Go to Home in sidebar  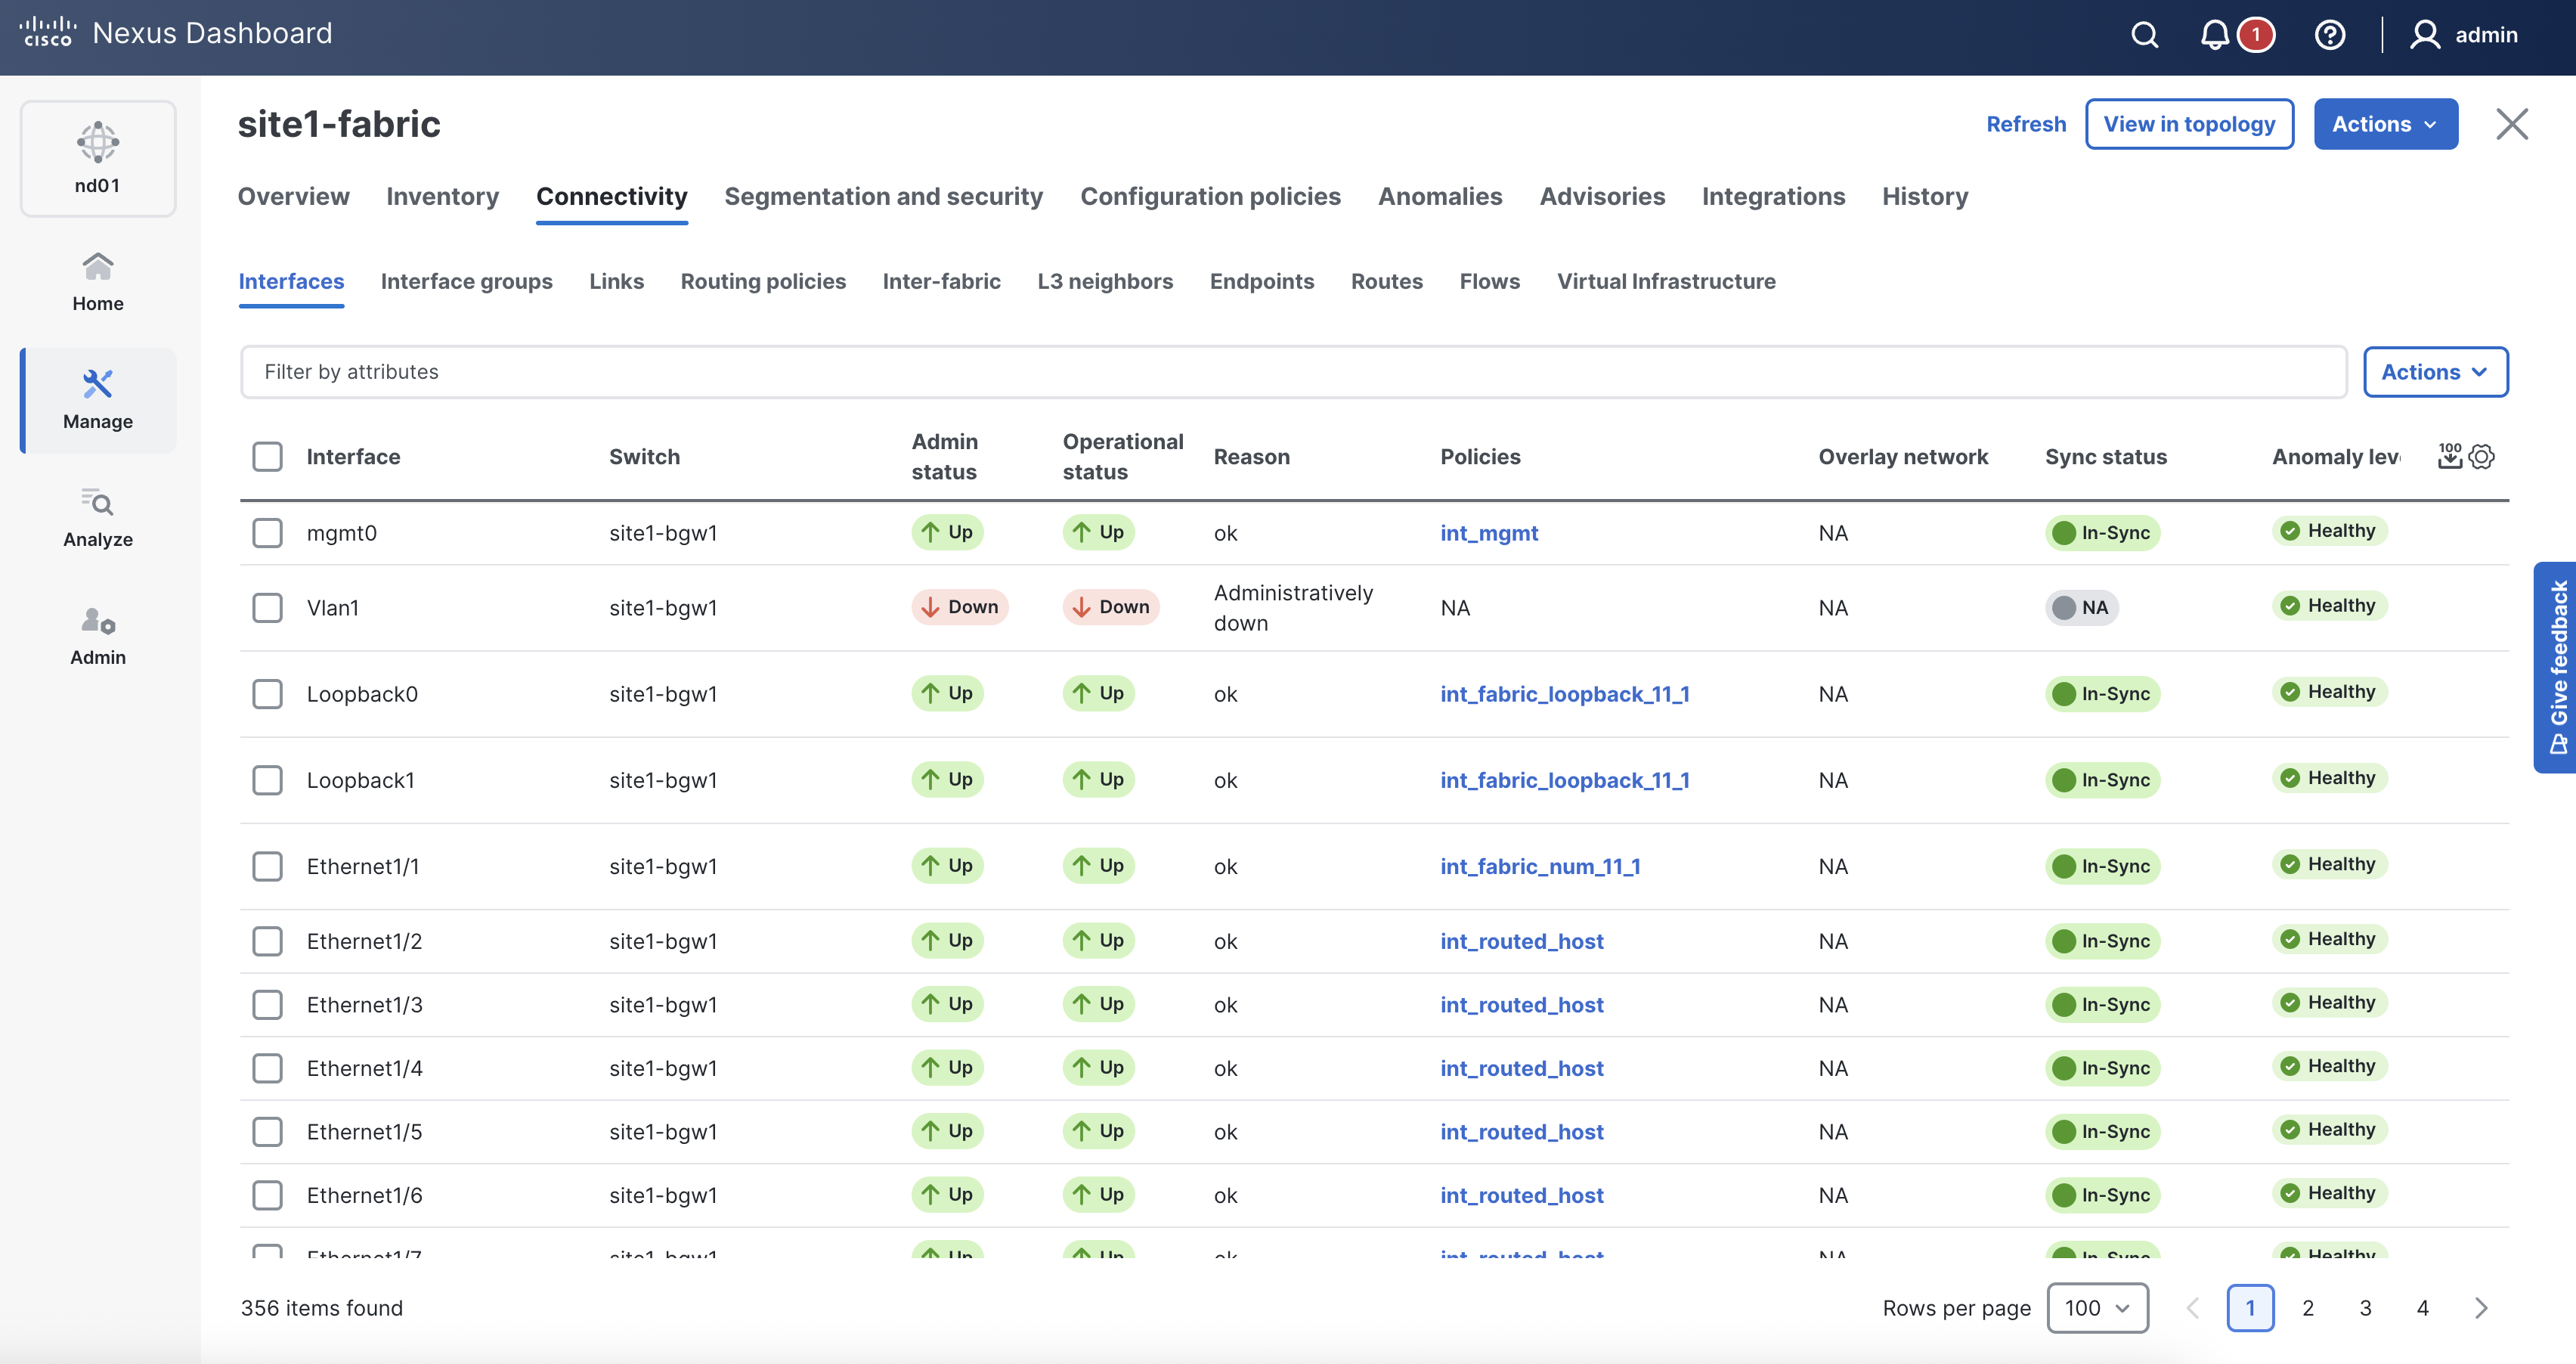[x=98, y=282]
